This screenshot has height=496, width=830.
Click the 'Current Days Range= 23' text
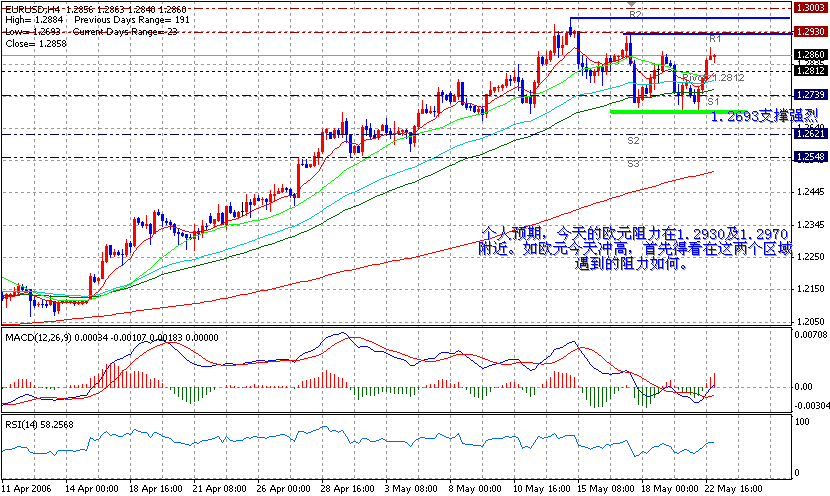pyautogui.click(x=125, y=32)
